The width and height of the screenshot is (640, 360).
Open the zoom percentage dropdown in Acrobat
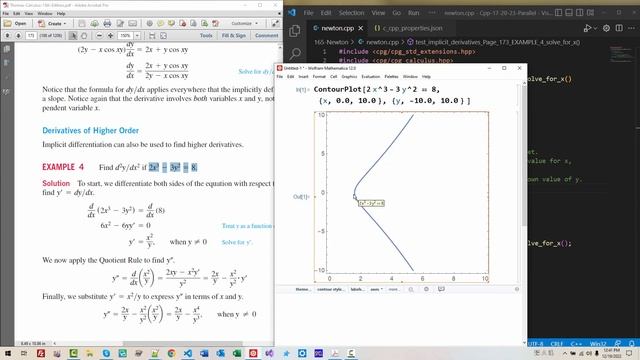(x=137, y=36)
